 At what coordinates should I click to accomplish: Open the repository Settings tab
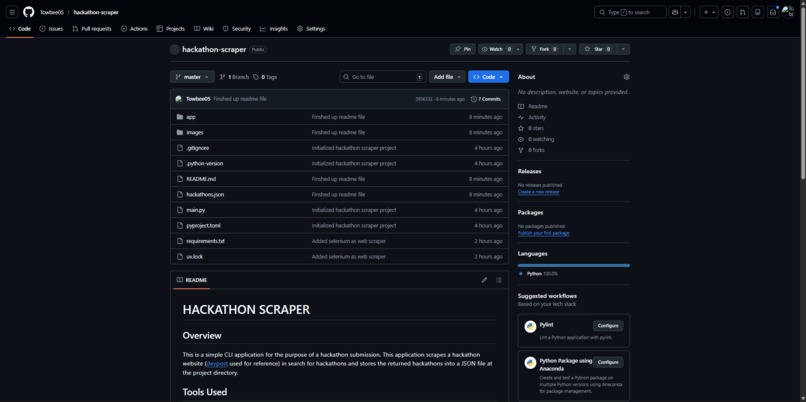click(311, 29)
